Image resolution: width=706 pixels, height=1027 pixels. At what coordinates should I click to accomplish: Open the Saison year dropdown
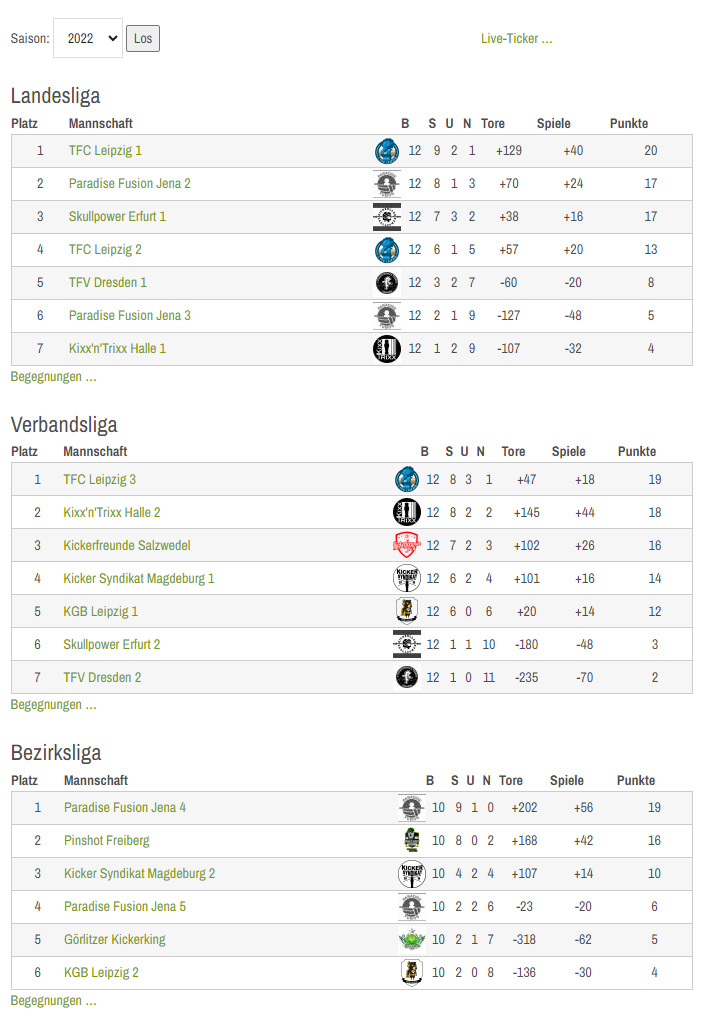87,38
